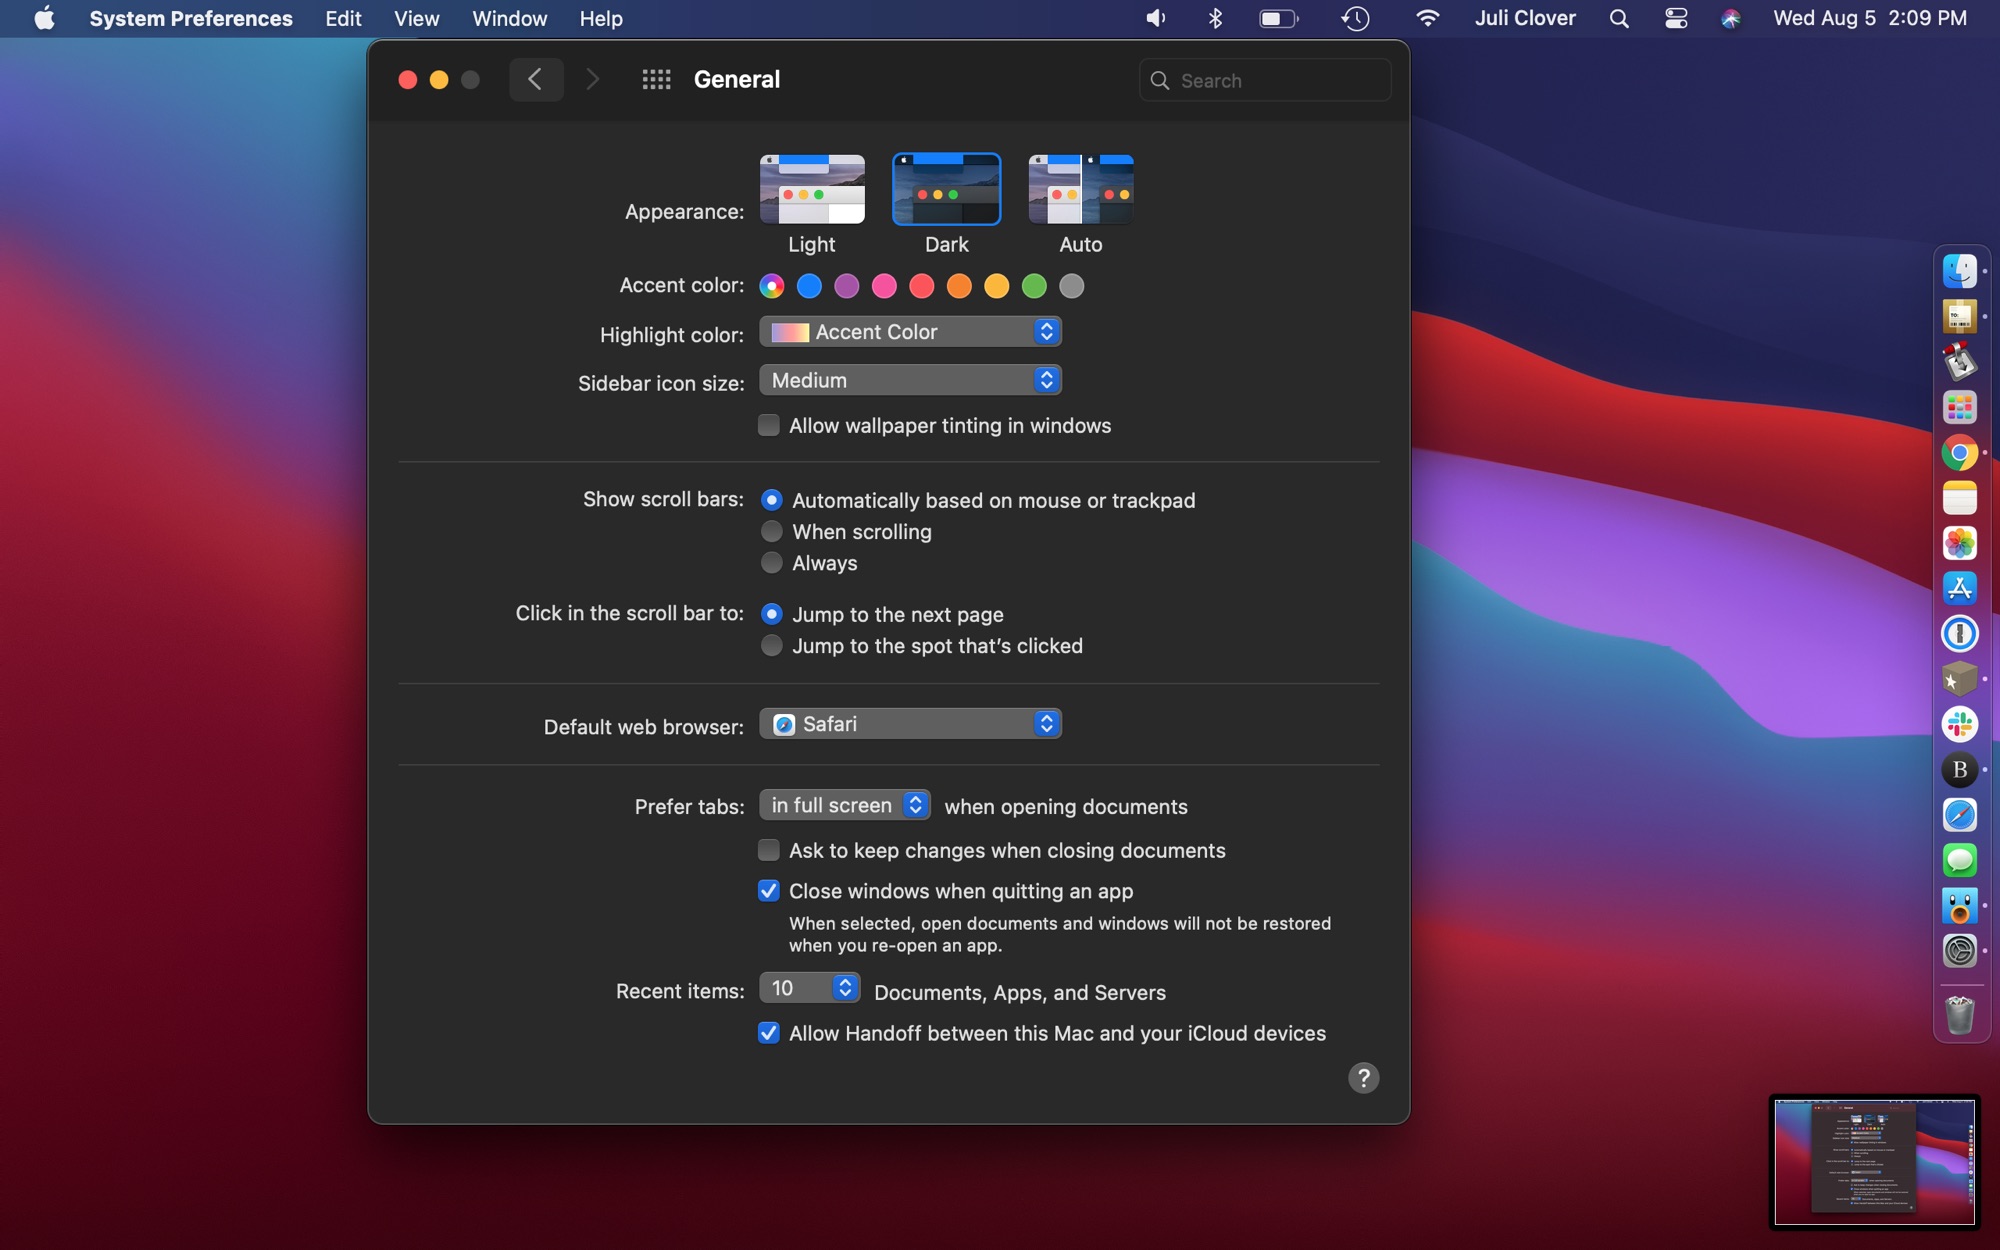Expand Prefer tabs dropdown menu

click(842, 805)
